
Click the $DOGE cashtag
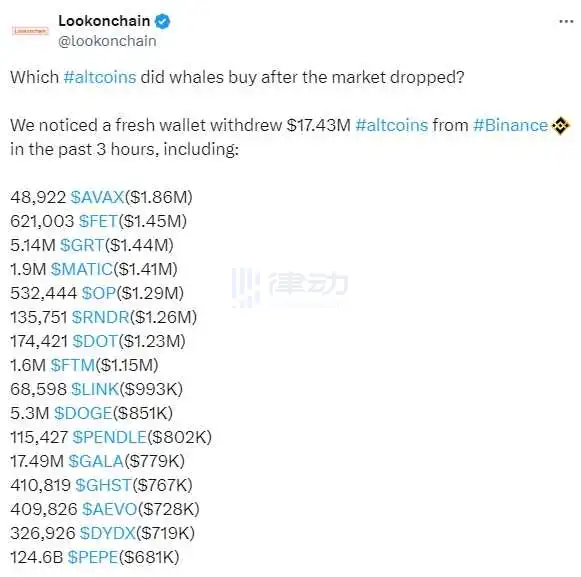pyautogui.click(x=83, y=413)
